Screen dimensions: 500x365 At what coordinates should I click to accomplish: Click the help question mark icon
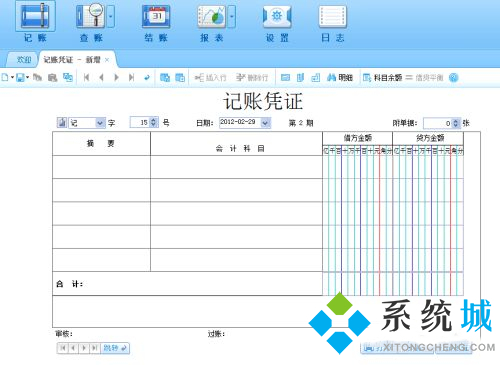(x=453, y=78)
